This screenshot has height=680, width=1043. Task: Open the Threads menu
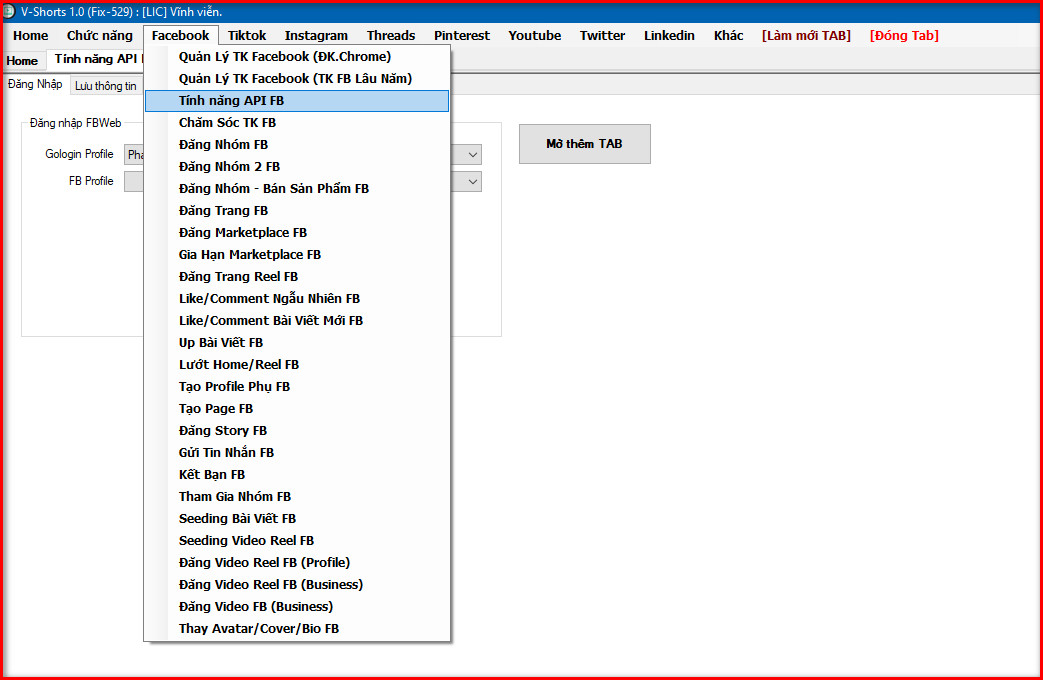coord(390,35)
